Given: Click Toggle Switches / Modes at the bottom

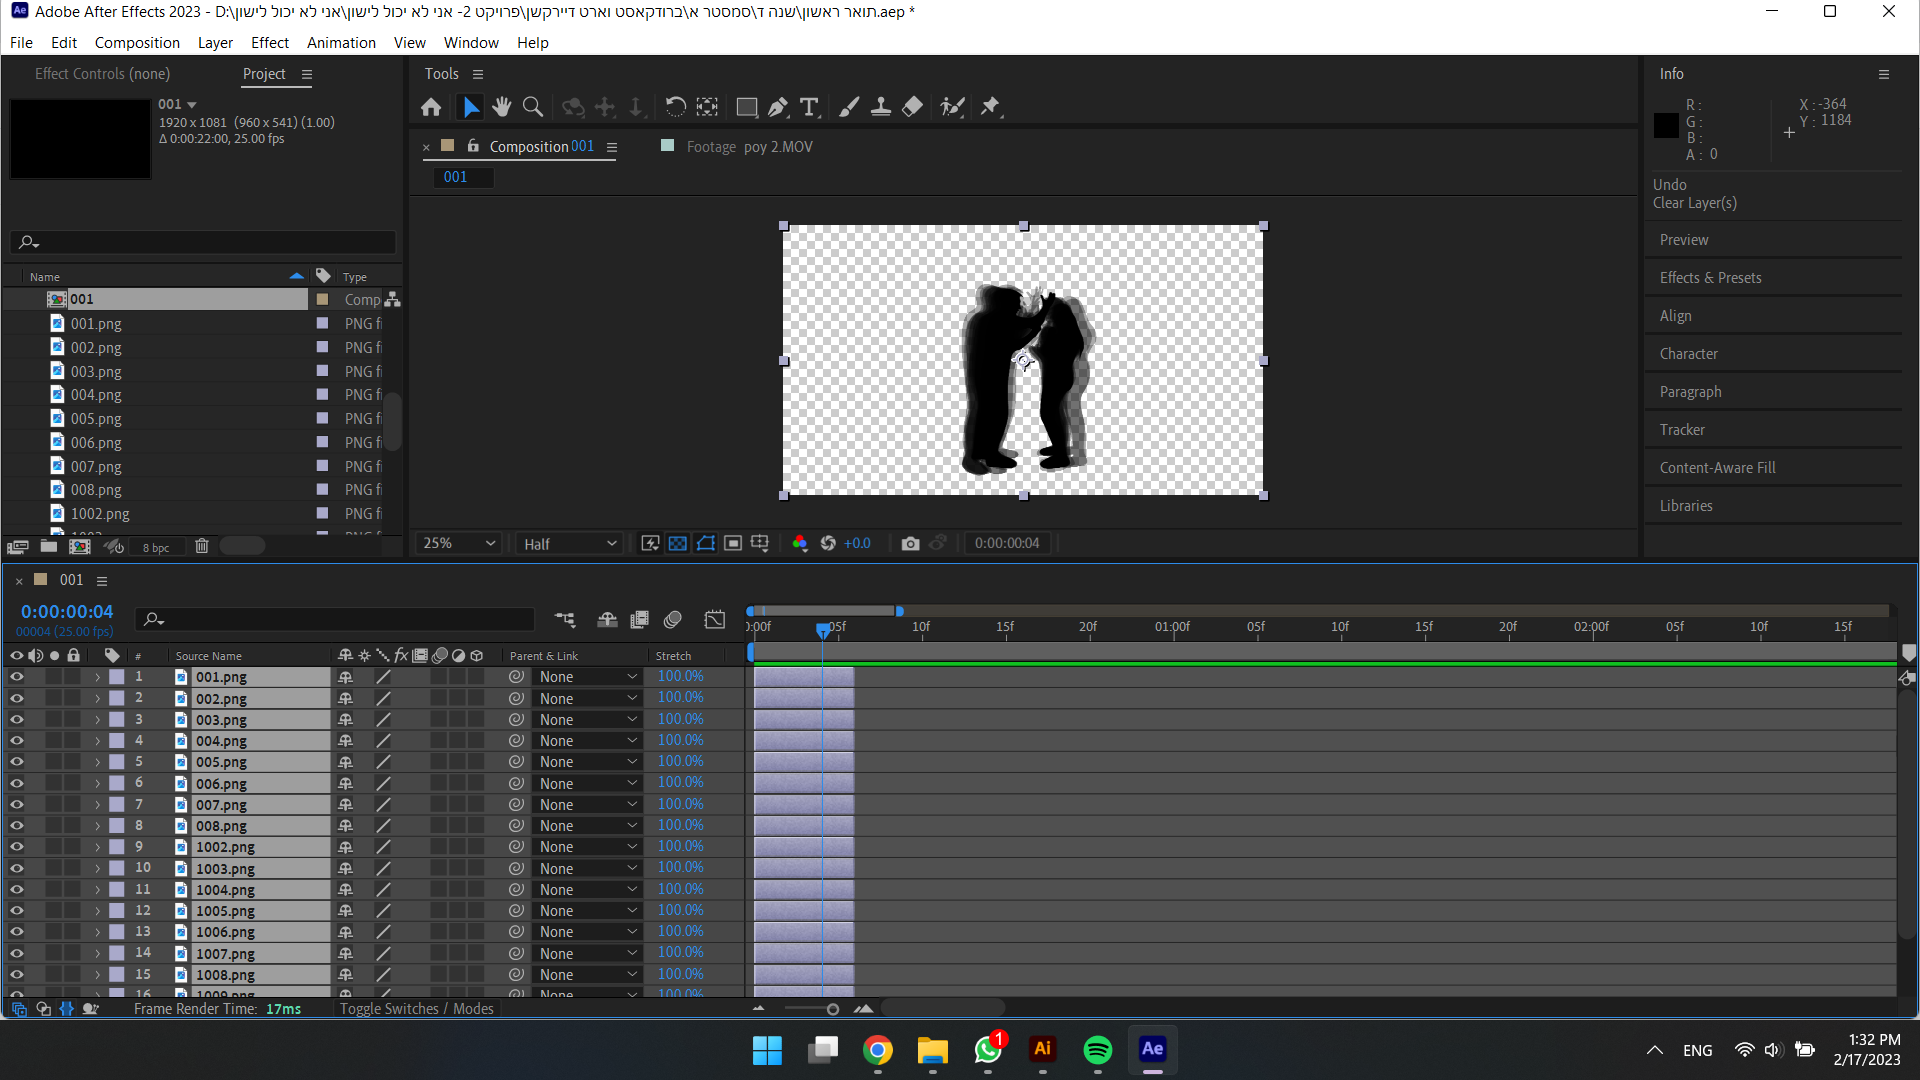Looking at the screenshot, I should (416, 1008).
